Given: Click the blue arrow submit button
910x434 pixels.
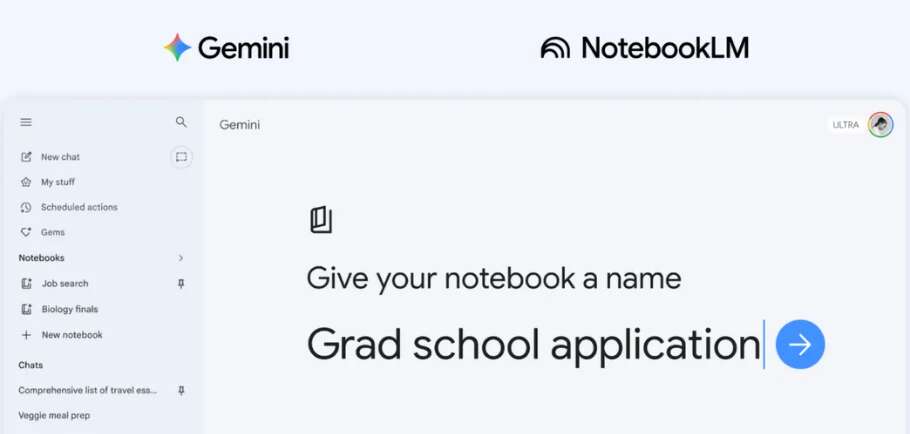Looking at the screenshot, I should pyautogui.click(x=800, y=345).
